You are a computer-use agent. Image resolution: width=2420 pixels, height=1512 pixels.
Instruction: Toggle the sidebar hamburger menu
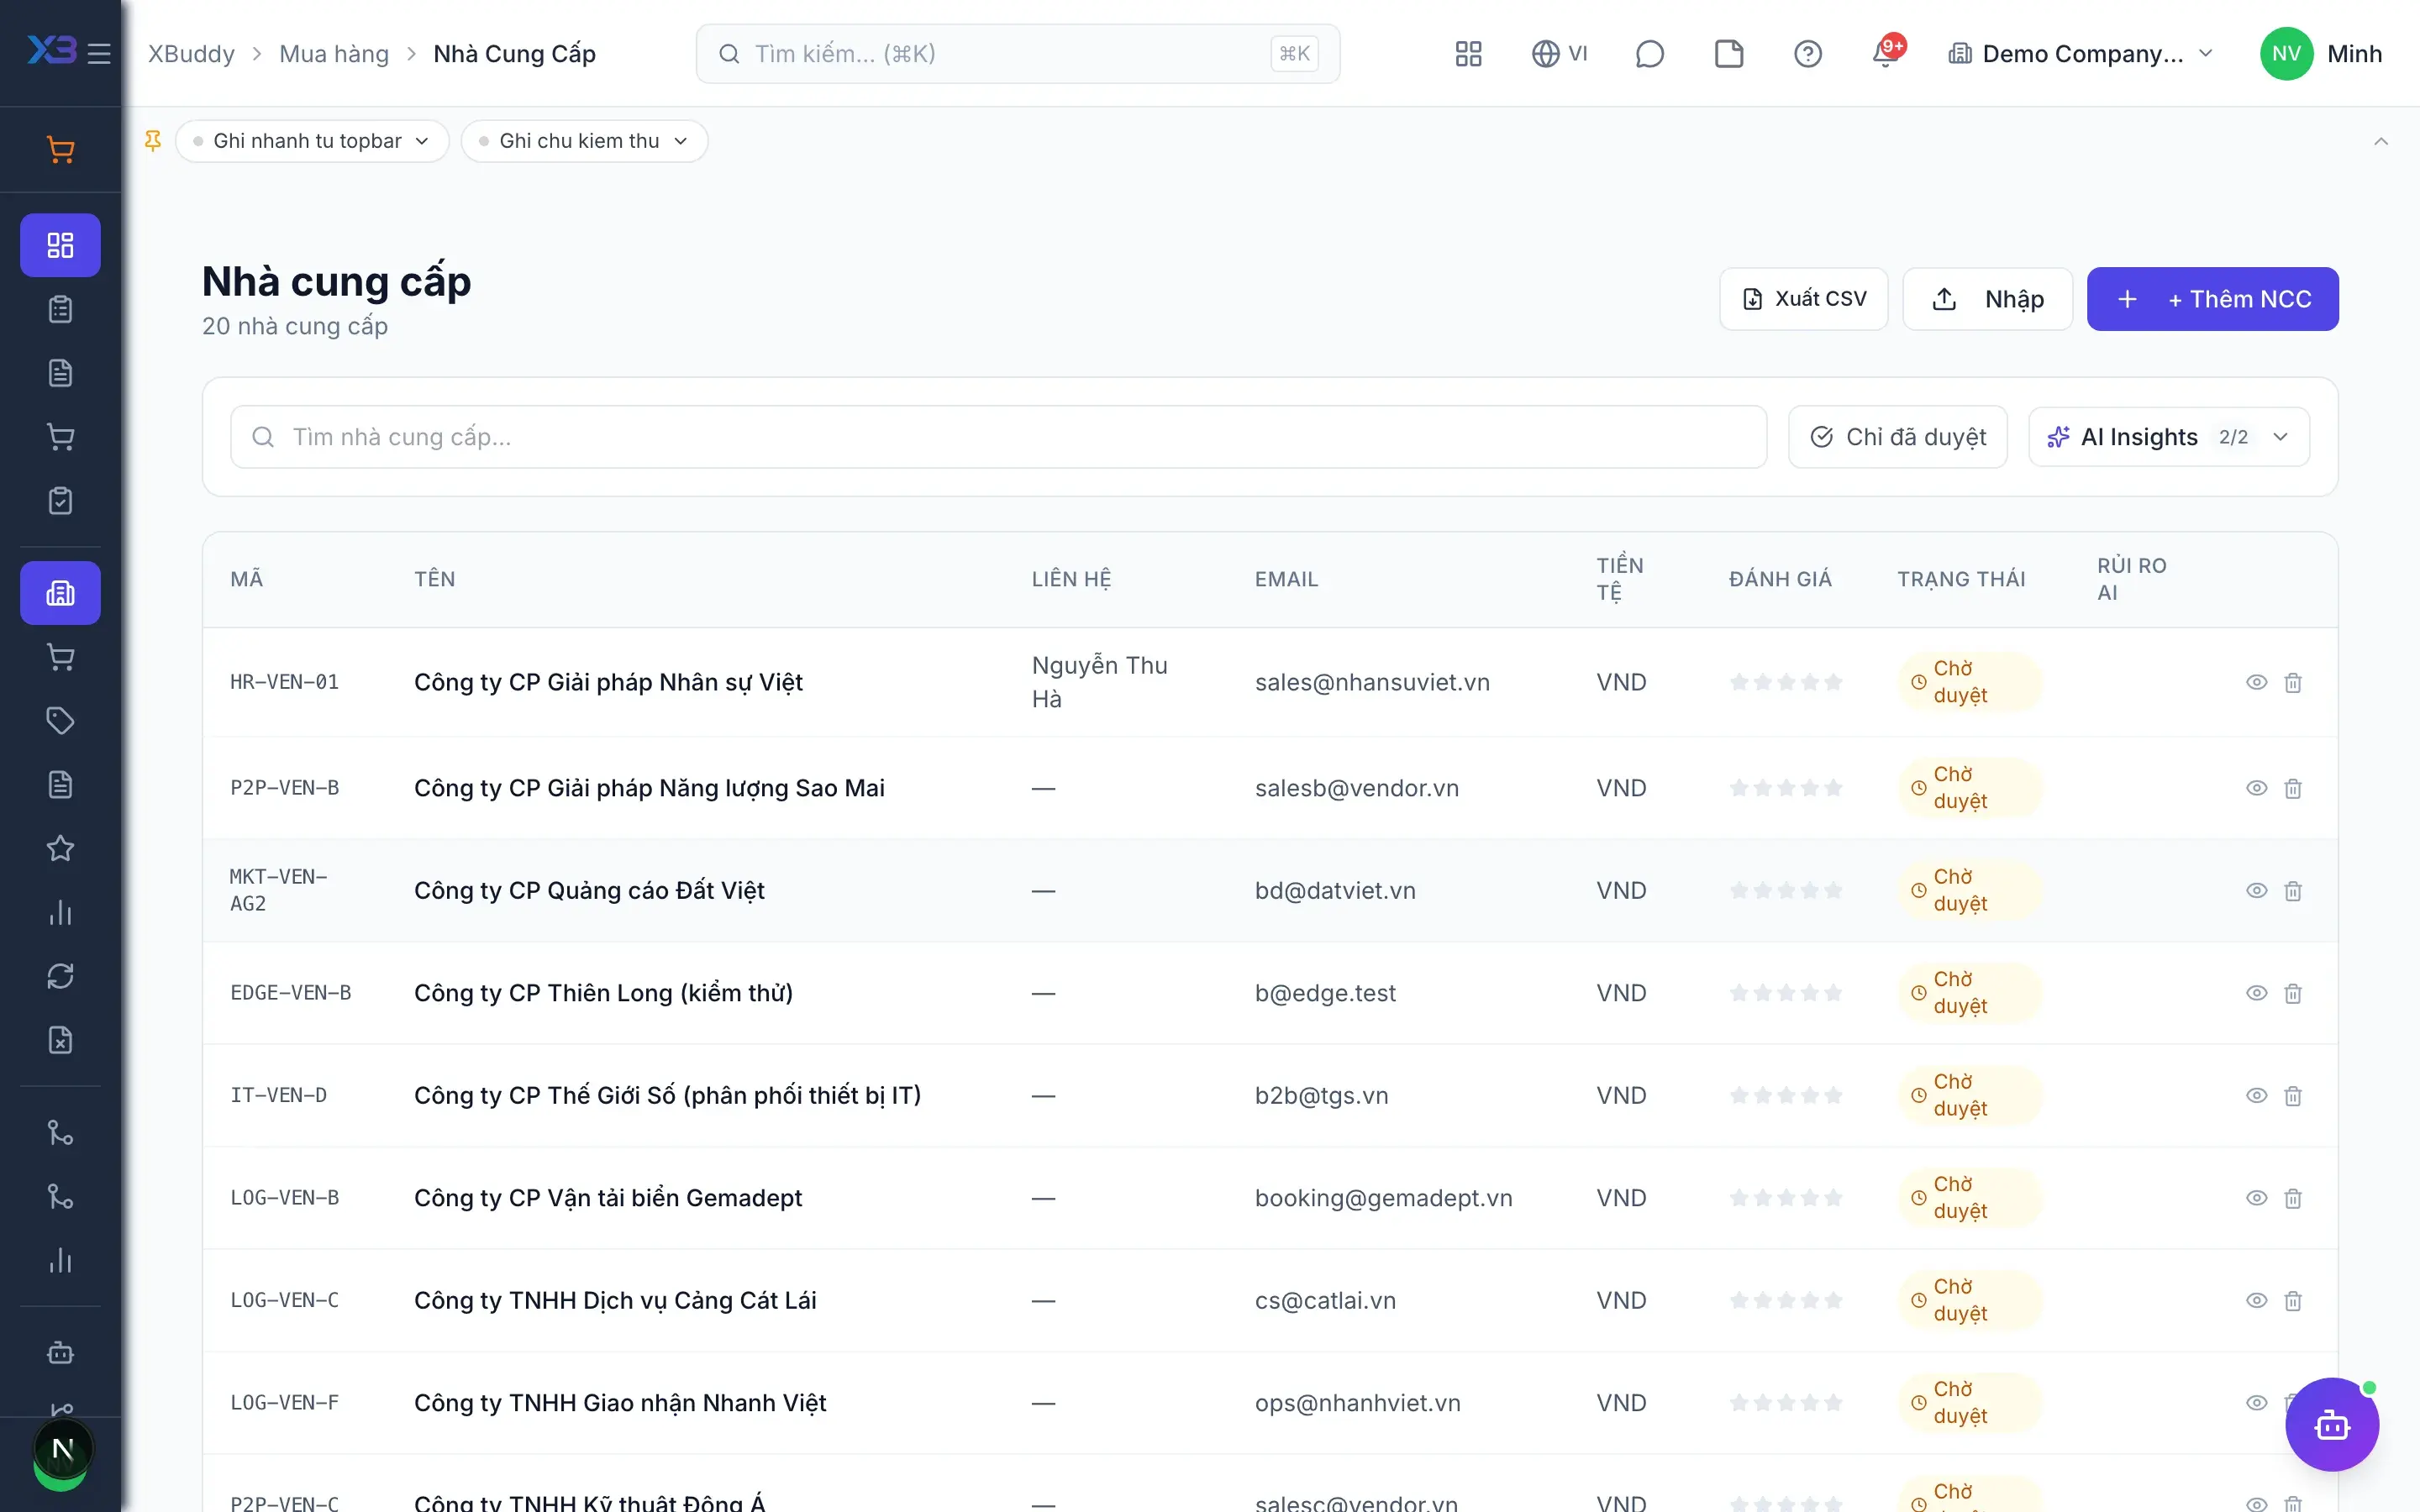click(x=98, y=53)
